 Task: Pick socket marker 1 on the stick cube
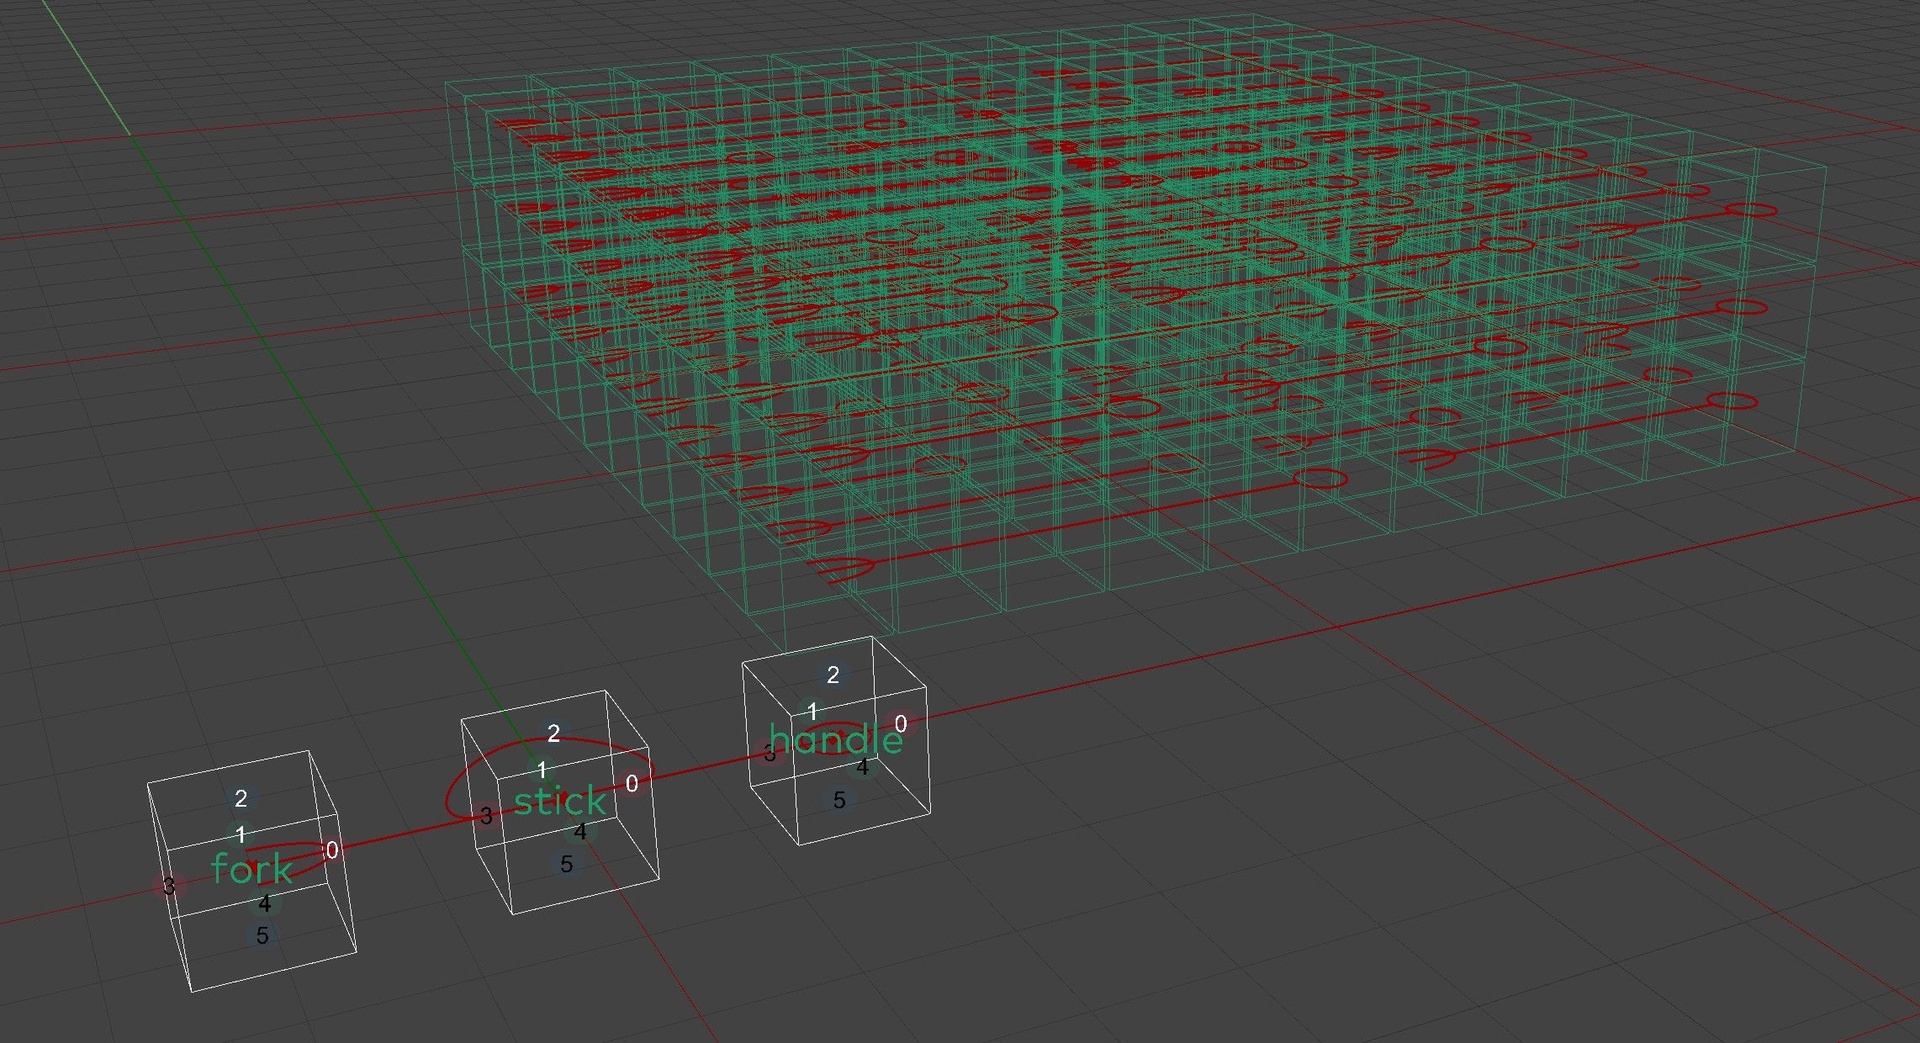coord(542,770)
